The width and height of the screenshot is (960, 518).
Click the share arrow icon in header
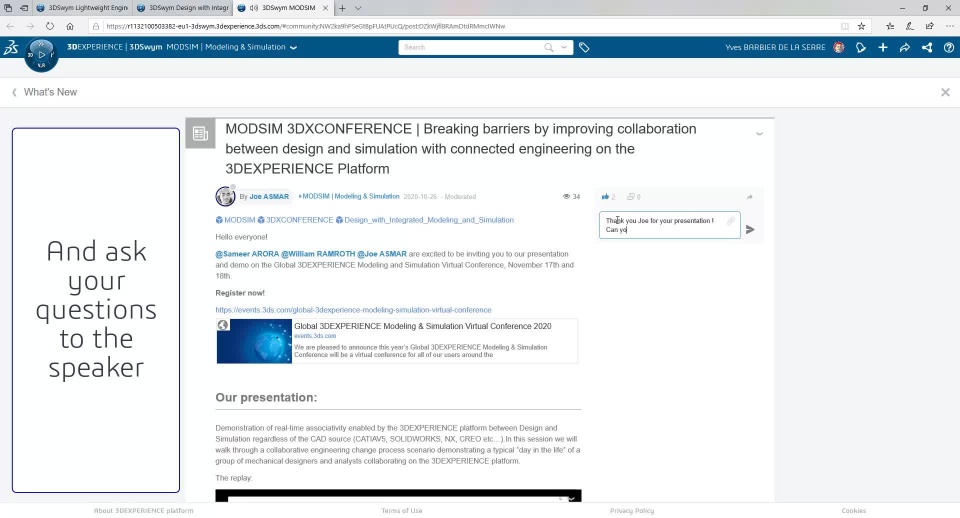[905, 47]
